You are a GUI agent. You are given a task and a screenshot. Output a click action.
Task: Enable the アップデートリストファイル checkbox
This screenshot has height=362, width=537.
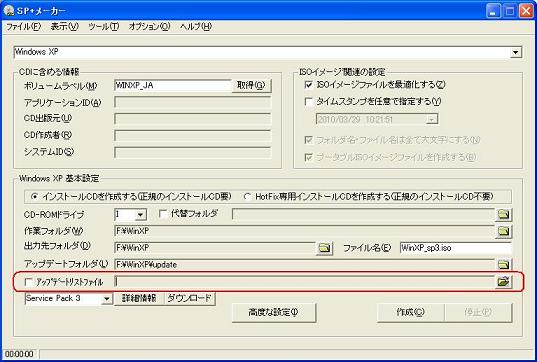coord(29,282)
